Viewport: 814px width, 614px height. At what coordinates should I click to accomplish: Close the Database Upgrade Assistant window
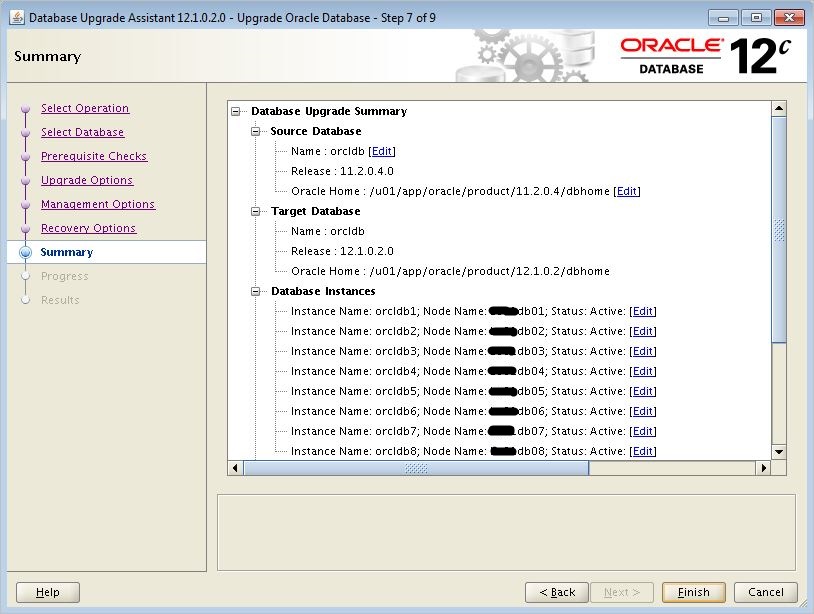point(789,18)
